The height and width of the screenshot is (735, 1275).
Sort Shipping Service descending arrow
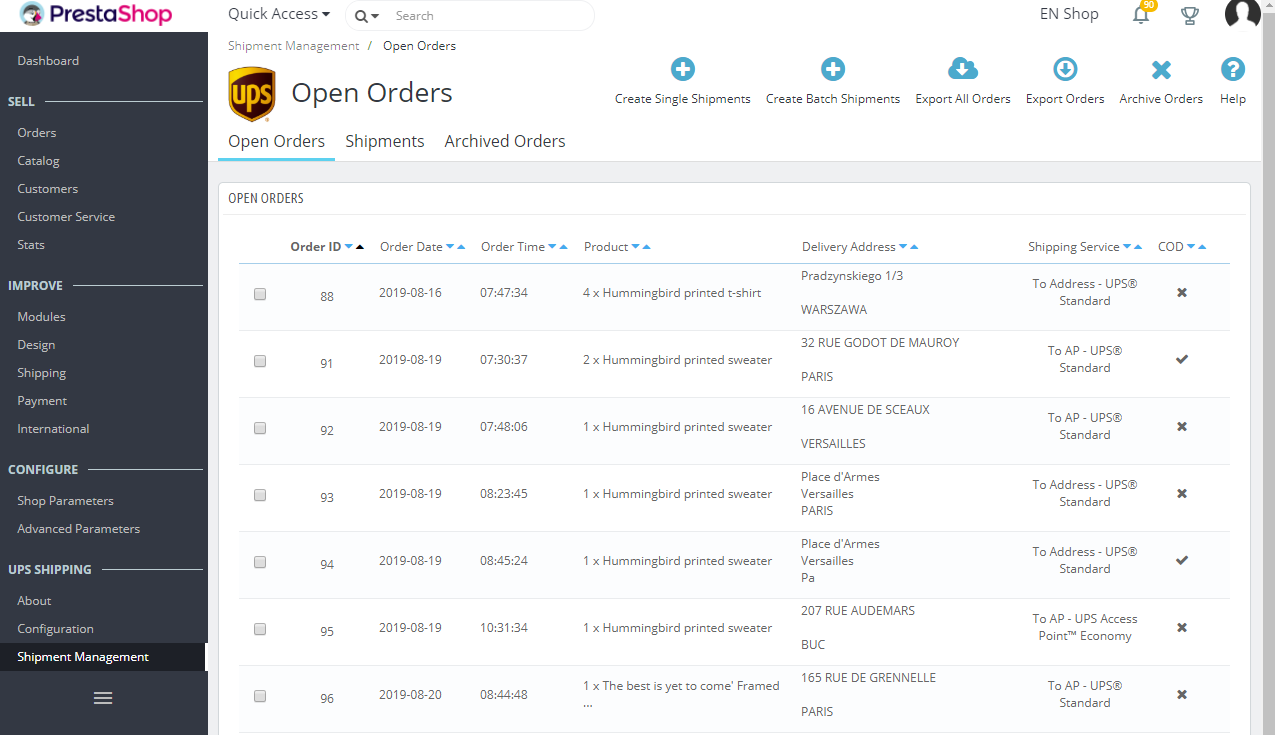click(1127, 247)
